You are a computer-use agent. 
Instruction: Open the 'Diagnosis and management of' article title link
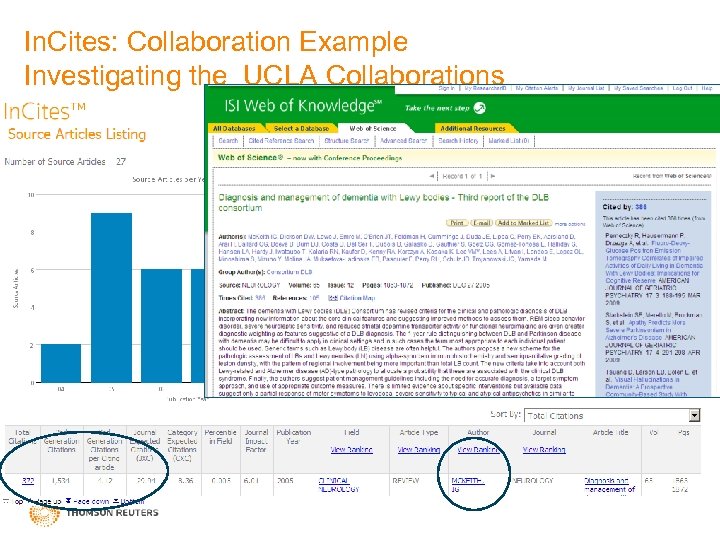pos(610,485)
